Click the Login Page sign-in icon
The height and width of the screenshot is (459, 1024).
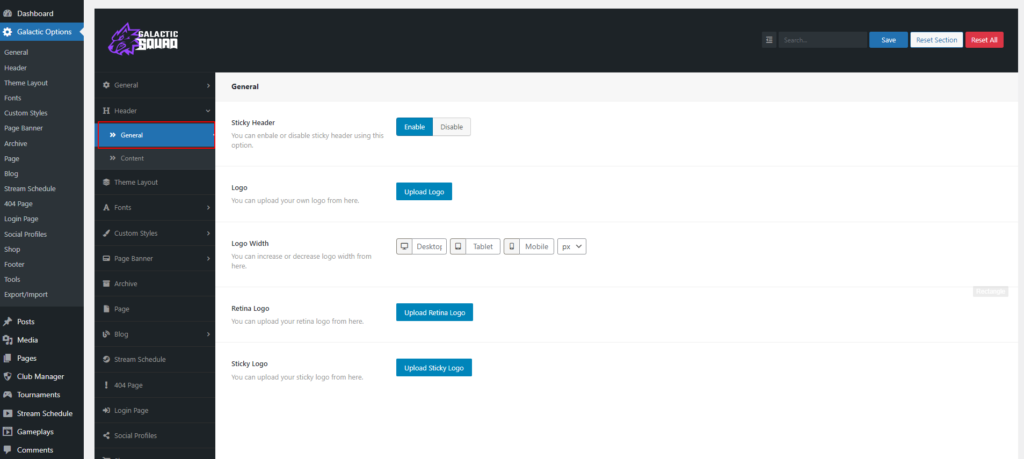click(x=106, y=411)
